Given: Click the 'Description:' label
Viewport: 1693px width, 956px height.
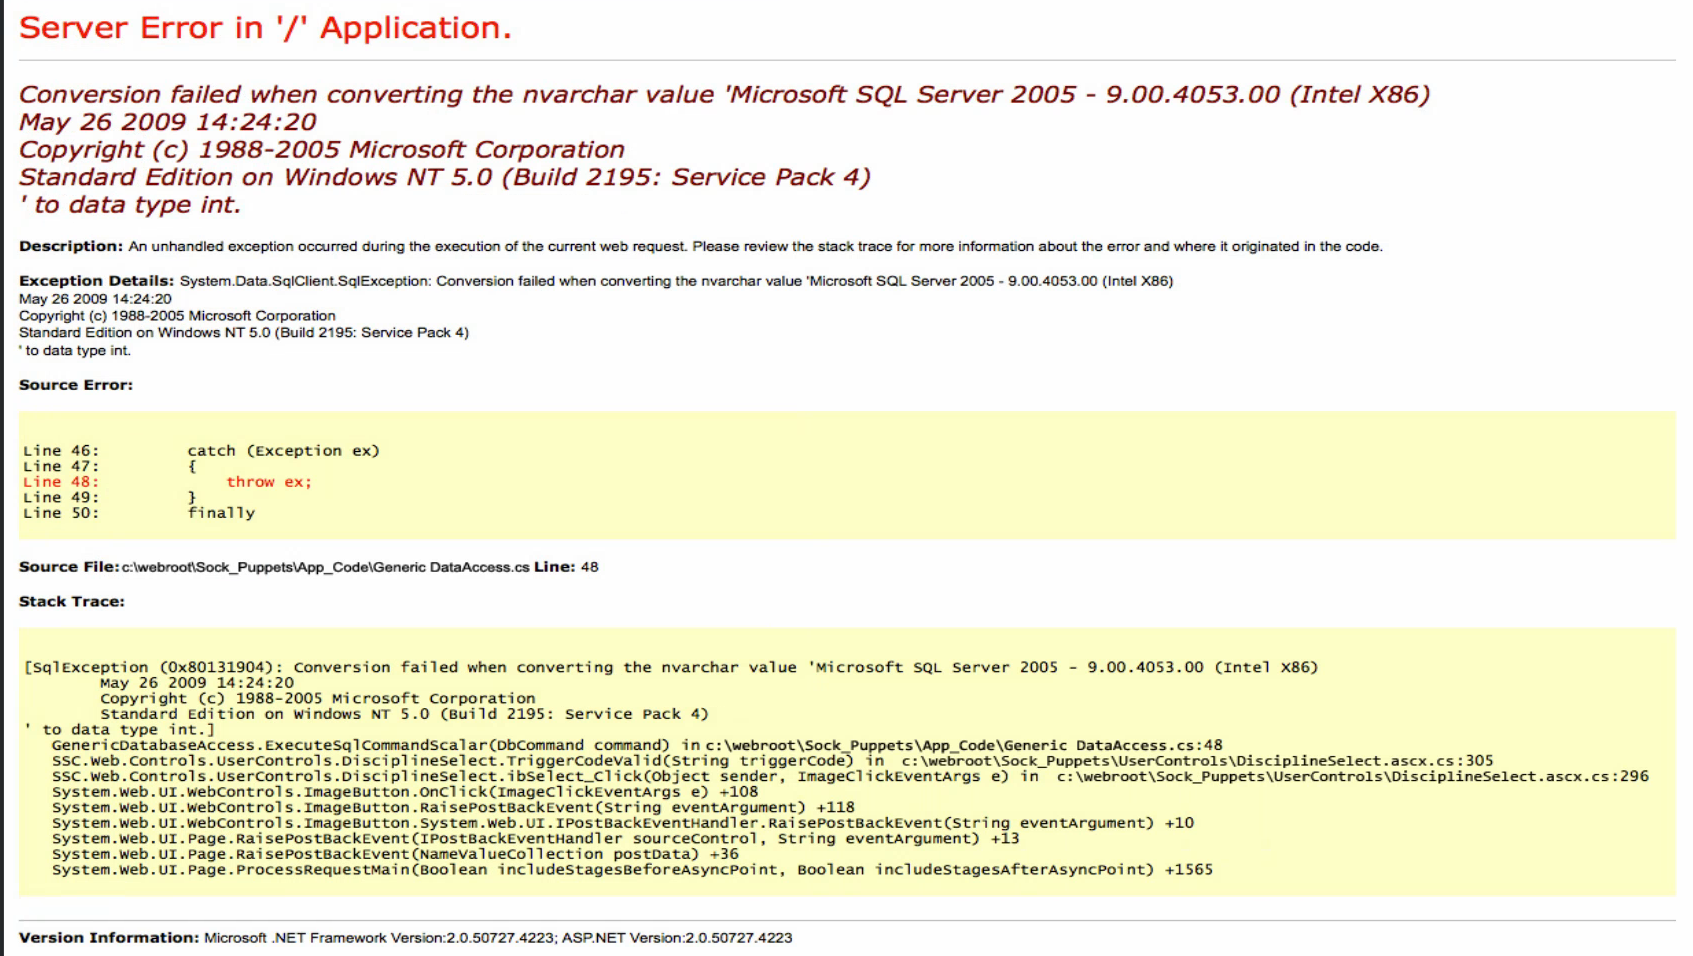Looking at the screenshot, I should [x=70, y=246].
